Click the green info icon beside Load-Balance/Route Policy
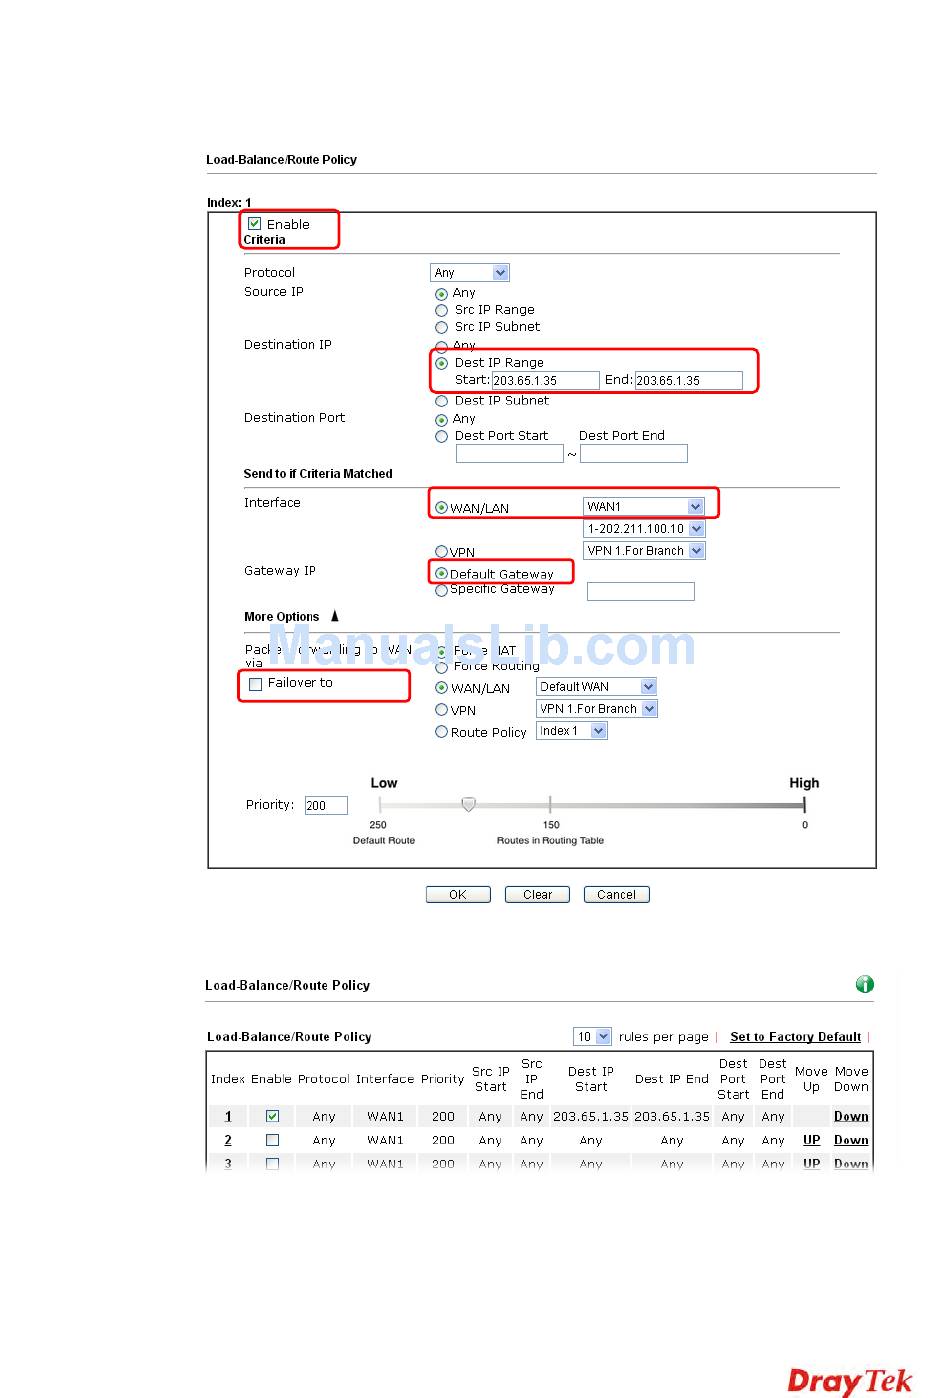Viewport: 950px width, 1398px height. tap(864, 984)
